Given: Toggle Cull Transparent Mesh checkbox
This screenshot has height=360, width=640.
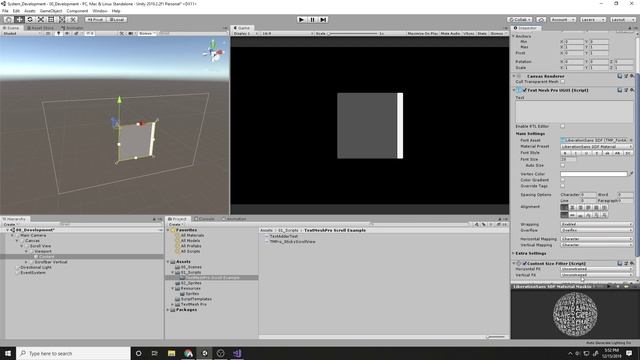Looking at the screenshot, I should 562,82.
